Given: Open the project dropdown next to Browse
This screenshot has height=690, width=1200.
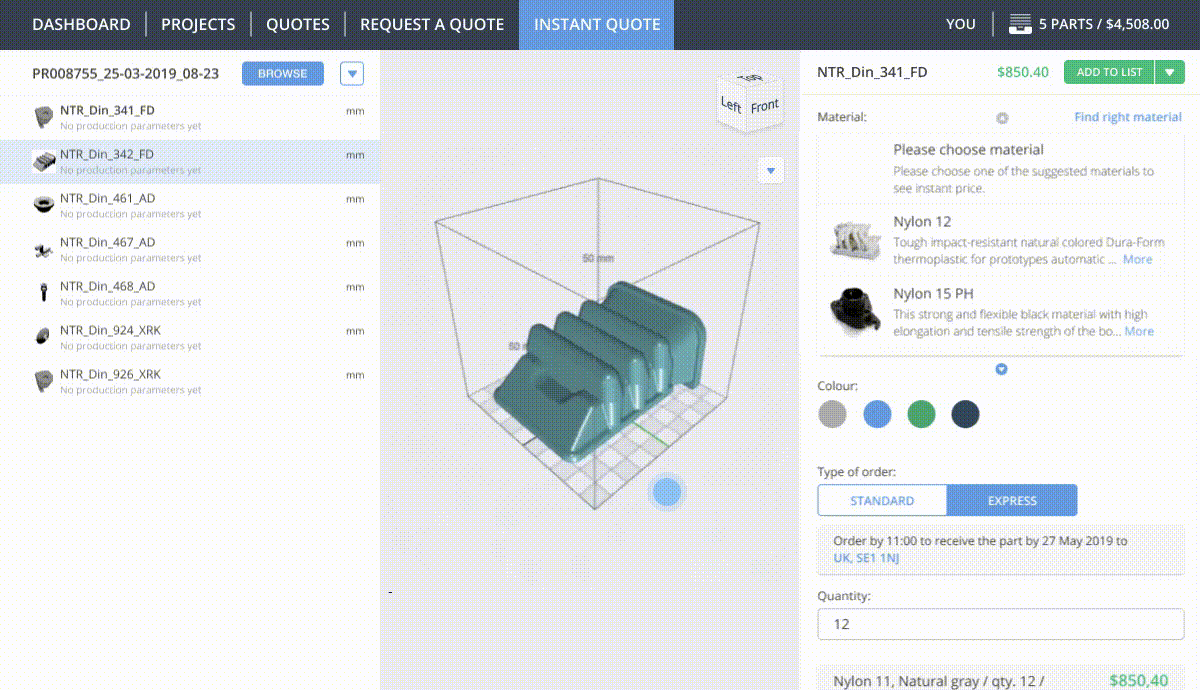Looking at the screenshot, I should click(352, 74).
